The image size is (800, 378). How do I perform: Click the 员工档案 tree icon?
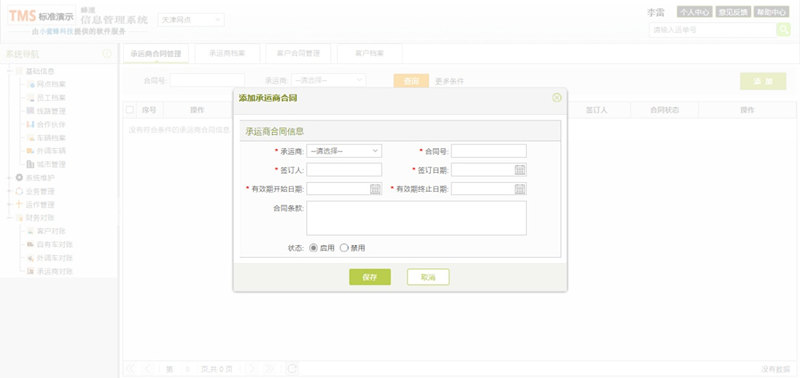pyautogui.click(x=31, y=97)
